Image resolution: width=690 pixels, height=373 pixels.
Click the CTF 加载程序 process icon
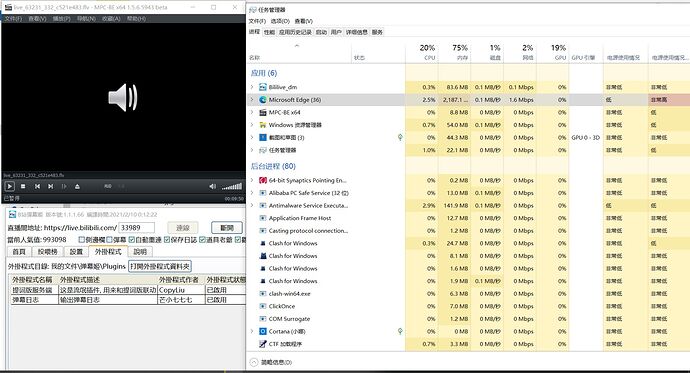pos(263,344)
